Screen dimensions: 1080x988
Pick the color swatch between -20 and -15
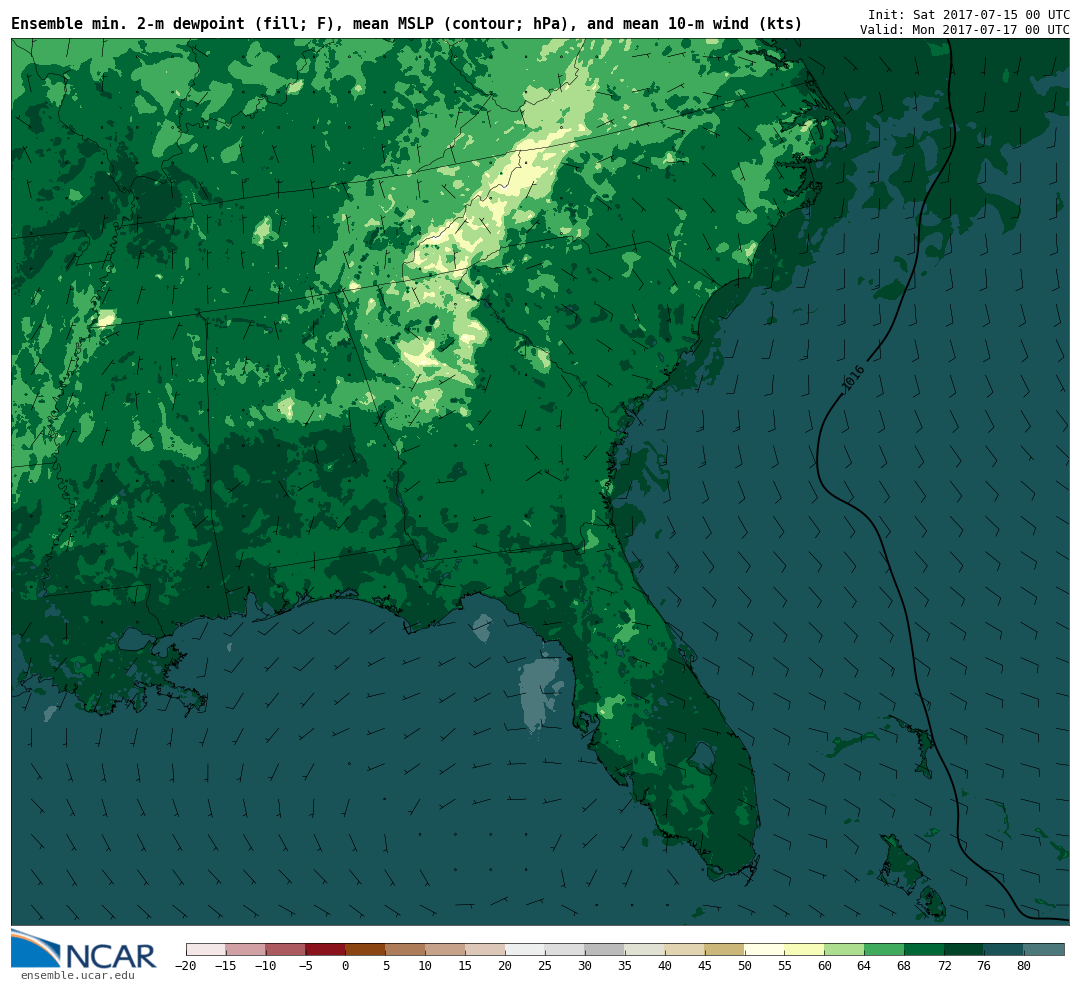206,949
